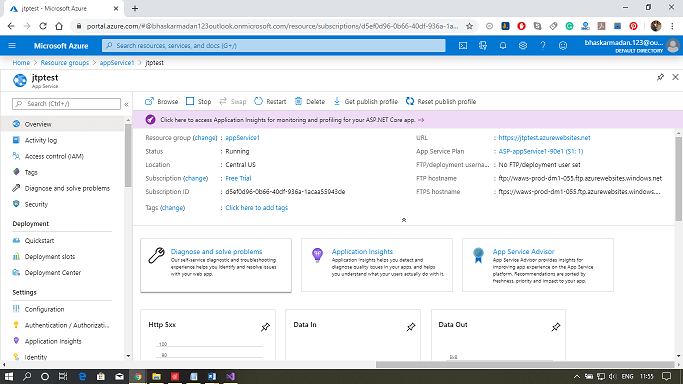683x384 pixels.
Task: Click here to add tags link
Action: pos(257,208)
